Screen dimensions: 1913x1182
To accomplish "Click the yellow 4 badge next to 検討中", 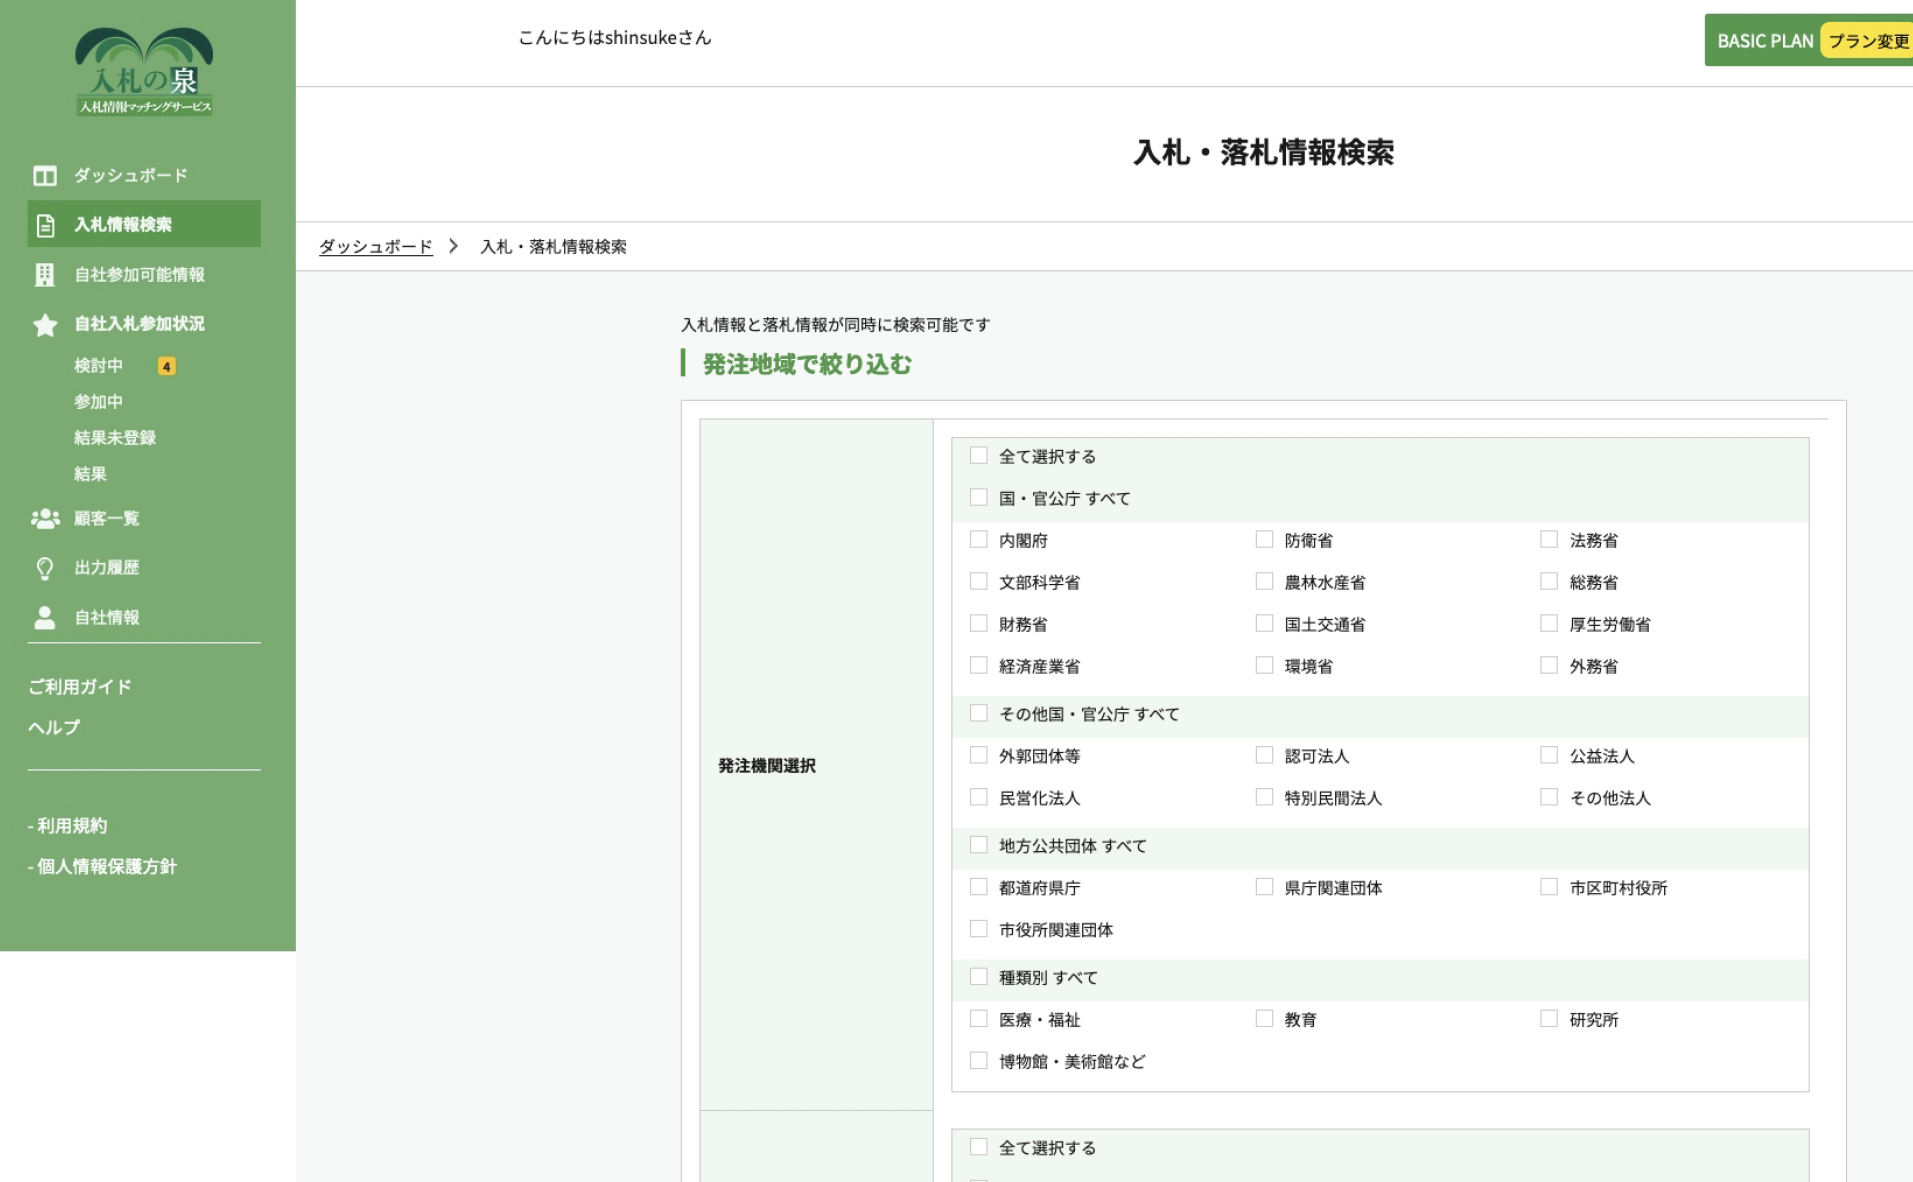I will click(167, 366).
